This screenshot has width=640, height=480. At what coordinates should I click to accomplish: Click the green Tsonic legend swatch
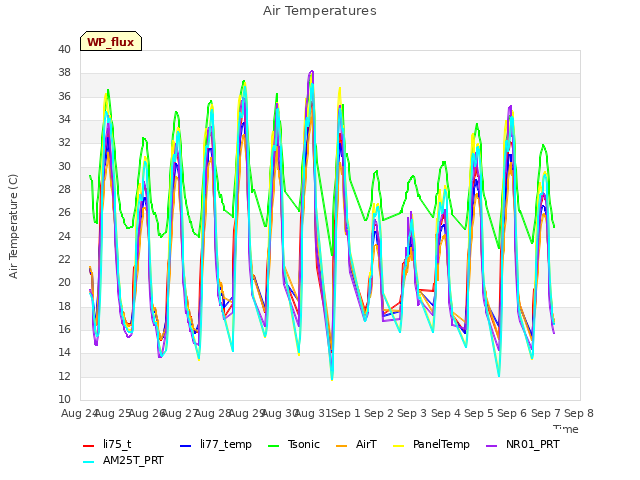pyautogui.click(x=273, y=446)
